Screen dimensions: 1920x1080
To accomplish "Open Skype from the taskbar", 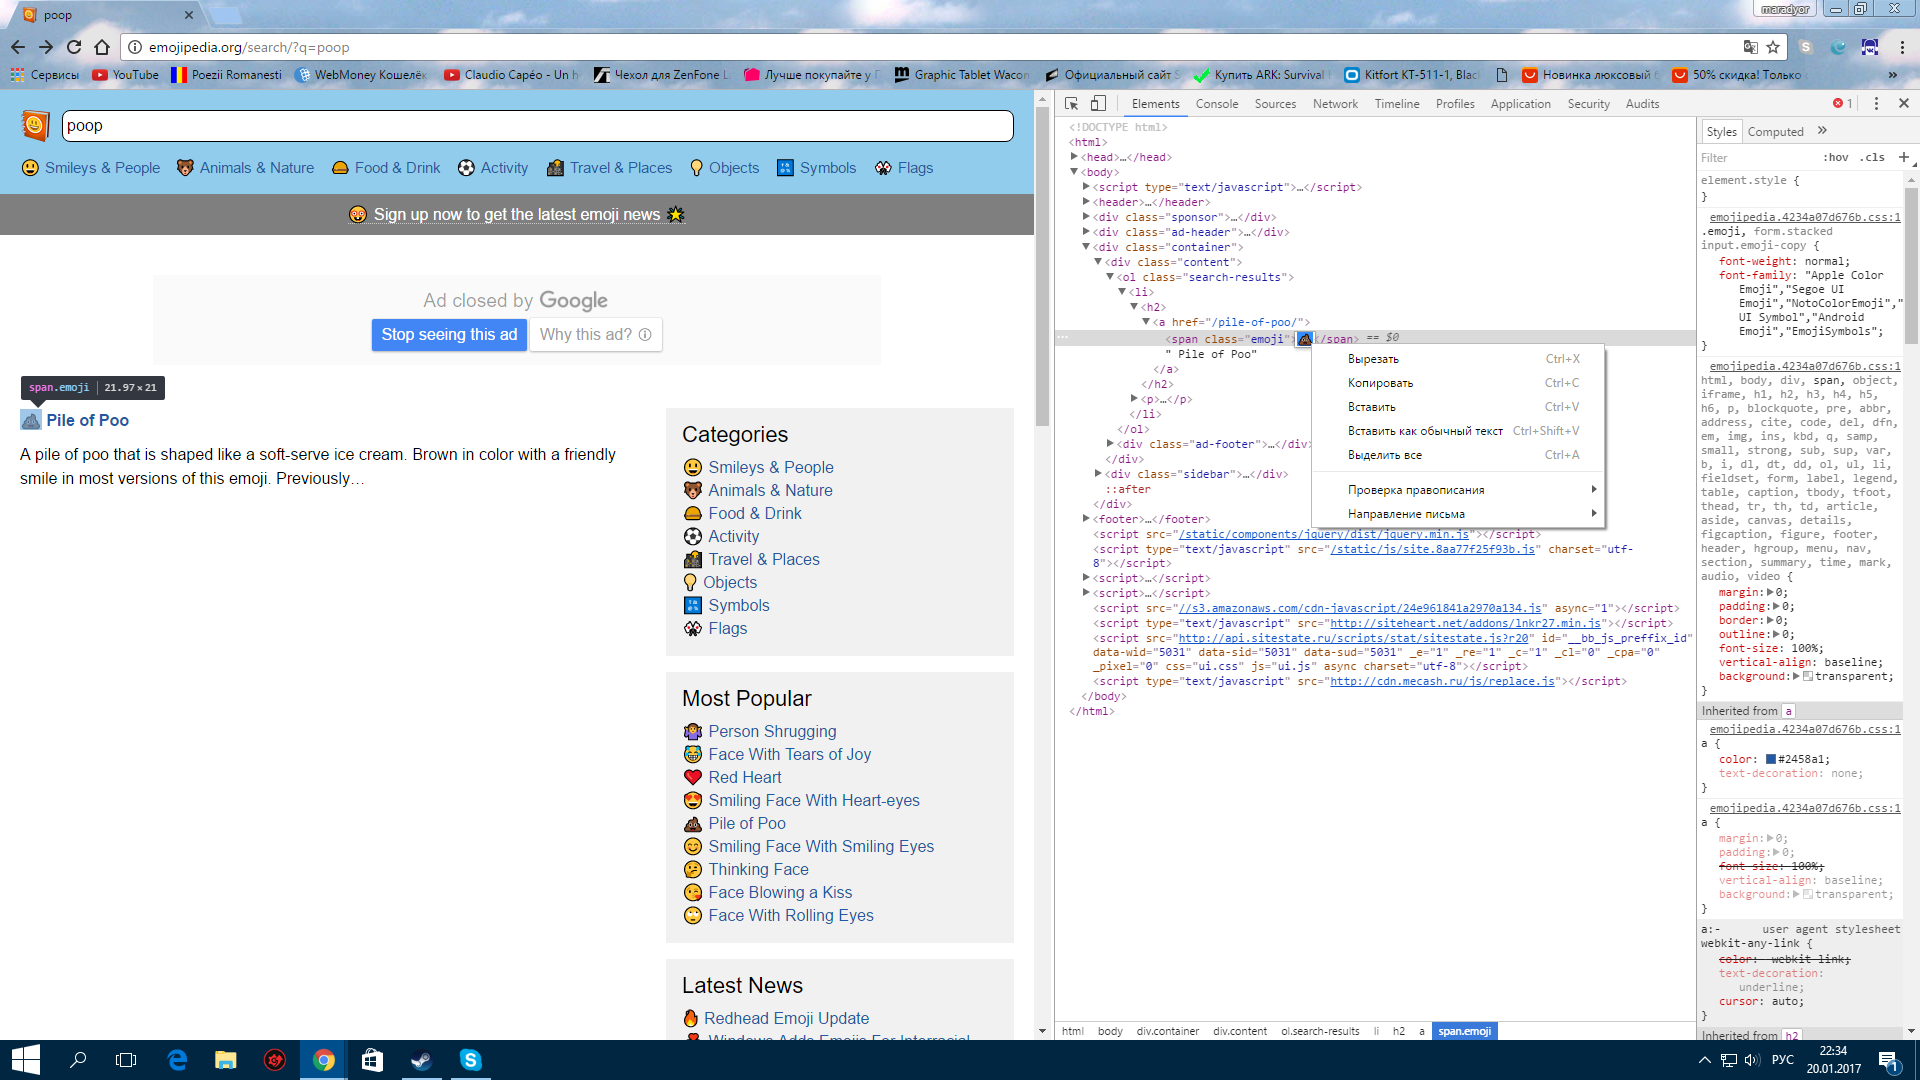I will 470,1060.
